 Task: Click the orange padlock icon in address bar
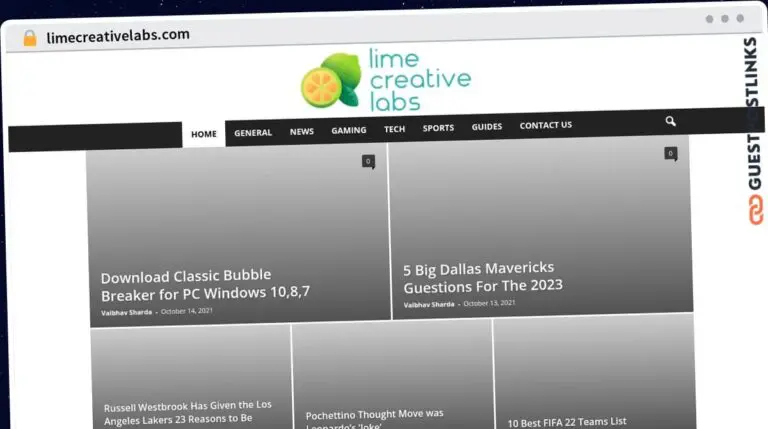point(30,38)
